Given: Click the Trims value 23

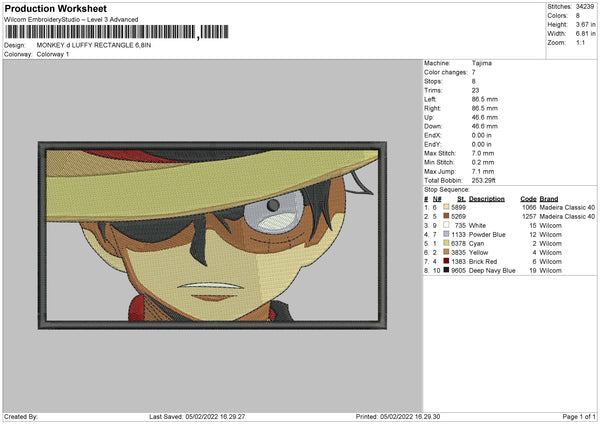Looking at the screenshot, I should [475, 90].
